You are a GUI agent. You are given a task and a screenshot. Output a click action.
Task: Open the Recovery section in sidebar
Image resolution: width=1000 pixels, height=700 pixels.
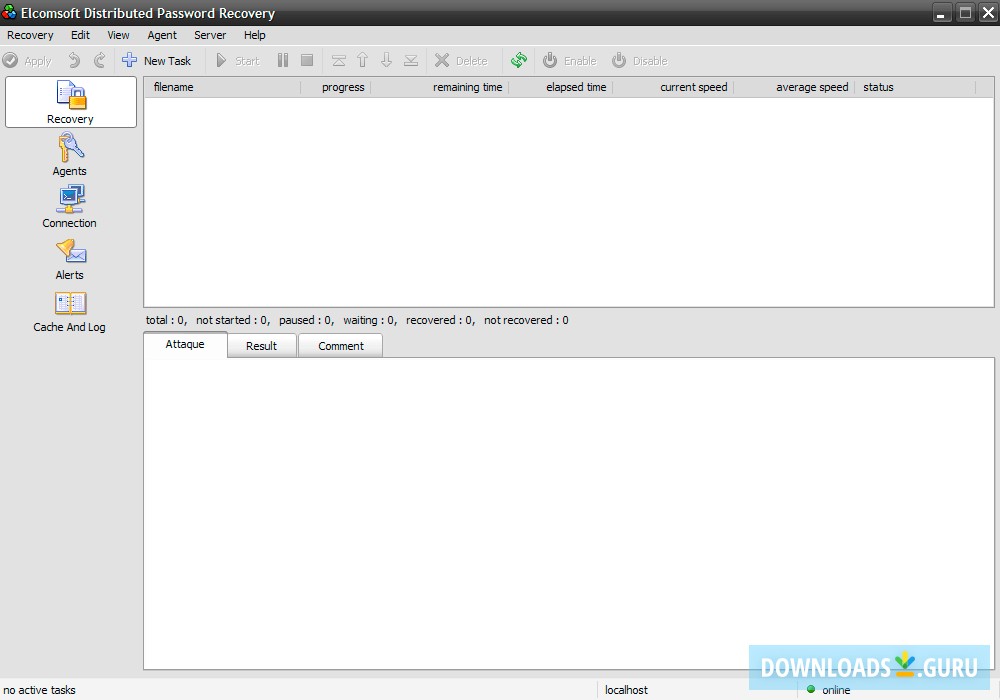[x=71, y=102]
